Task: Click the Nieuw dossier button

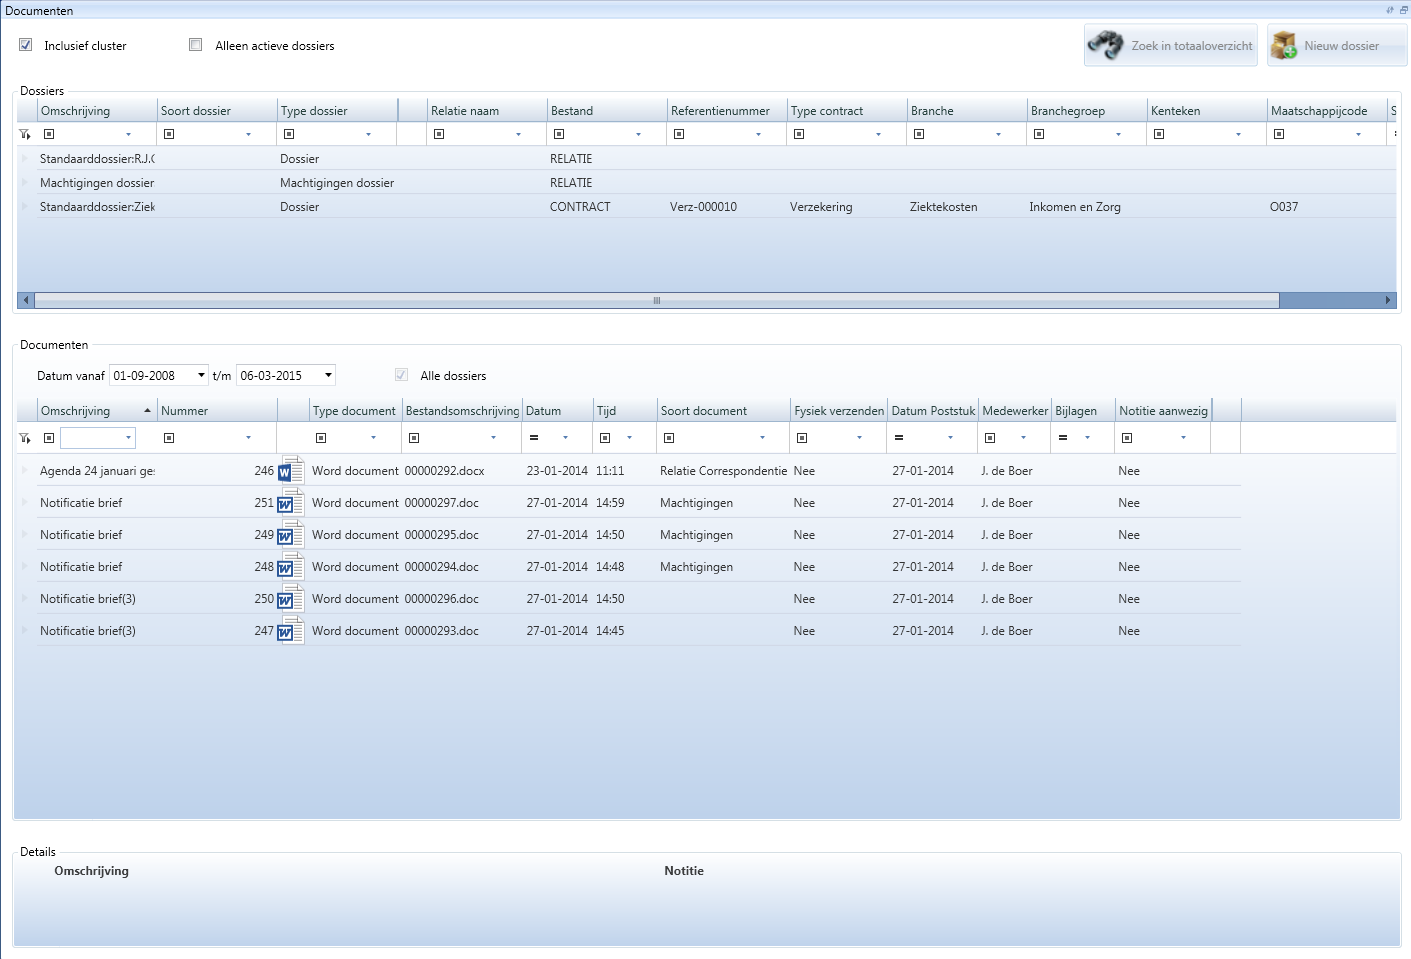Action: [1337, 45]
